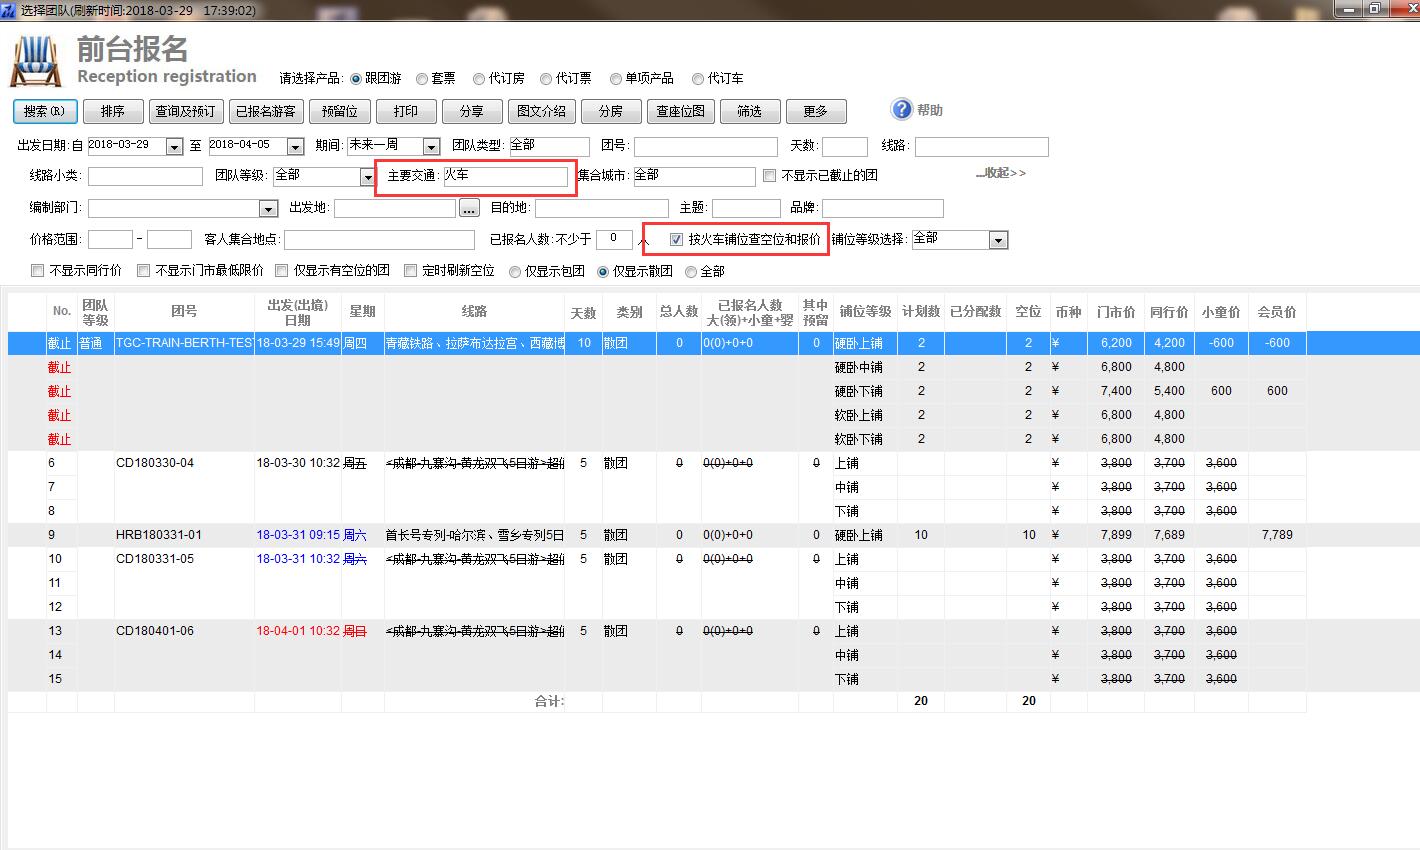Viewport: 1420px width, 850px height.
Task: Click the 已报名游客 button
Action: [265, 111]
